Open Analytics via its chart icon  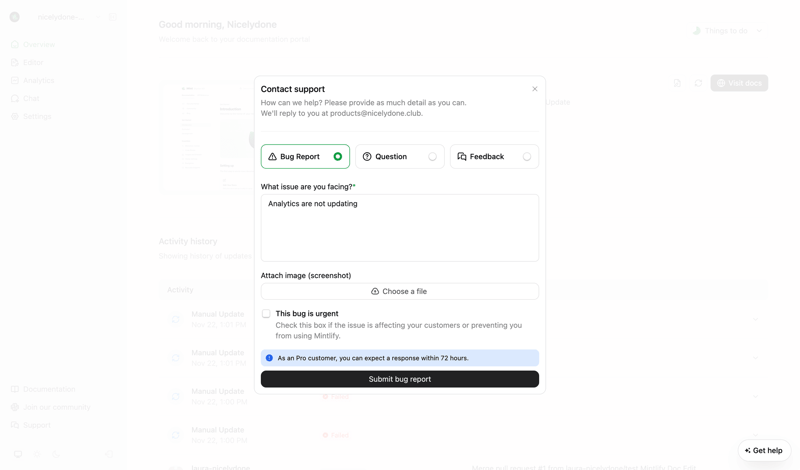point(15,80)
